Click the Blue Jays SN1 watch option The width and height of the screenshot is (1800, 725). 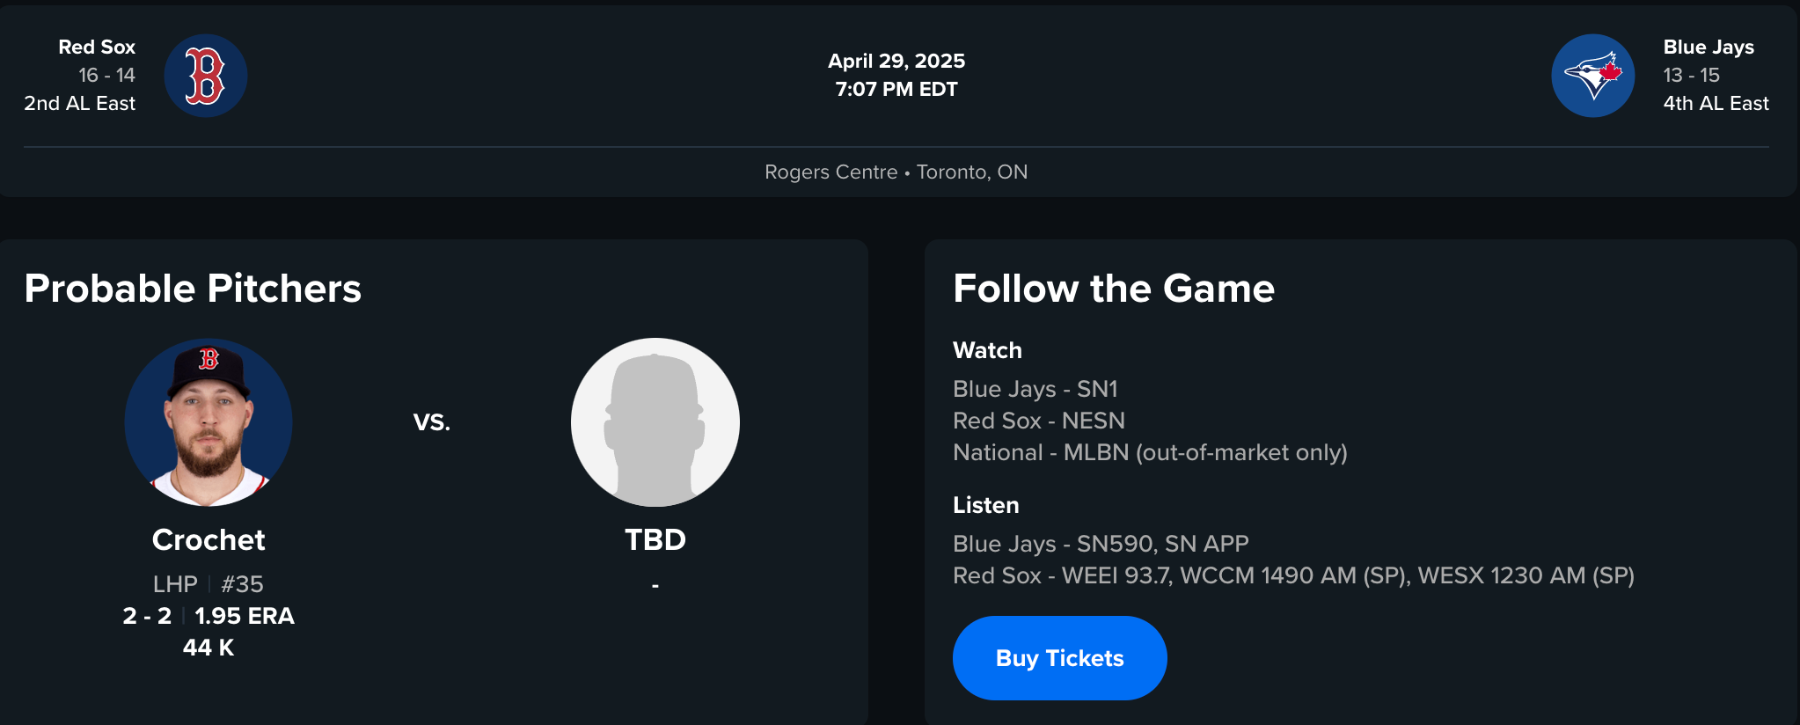[x=1035, y=389]
